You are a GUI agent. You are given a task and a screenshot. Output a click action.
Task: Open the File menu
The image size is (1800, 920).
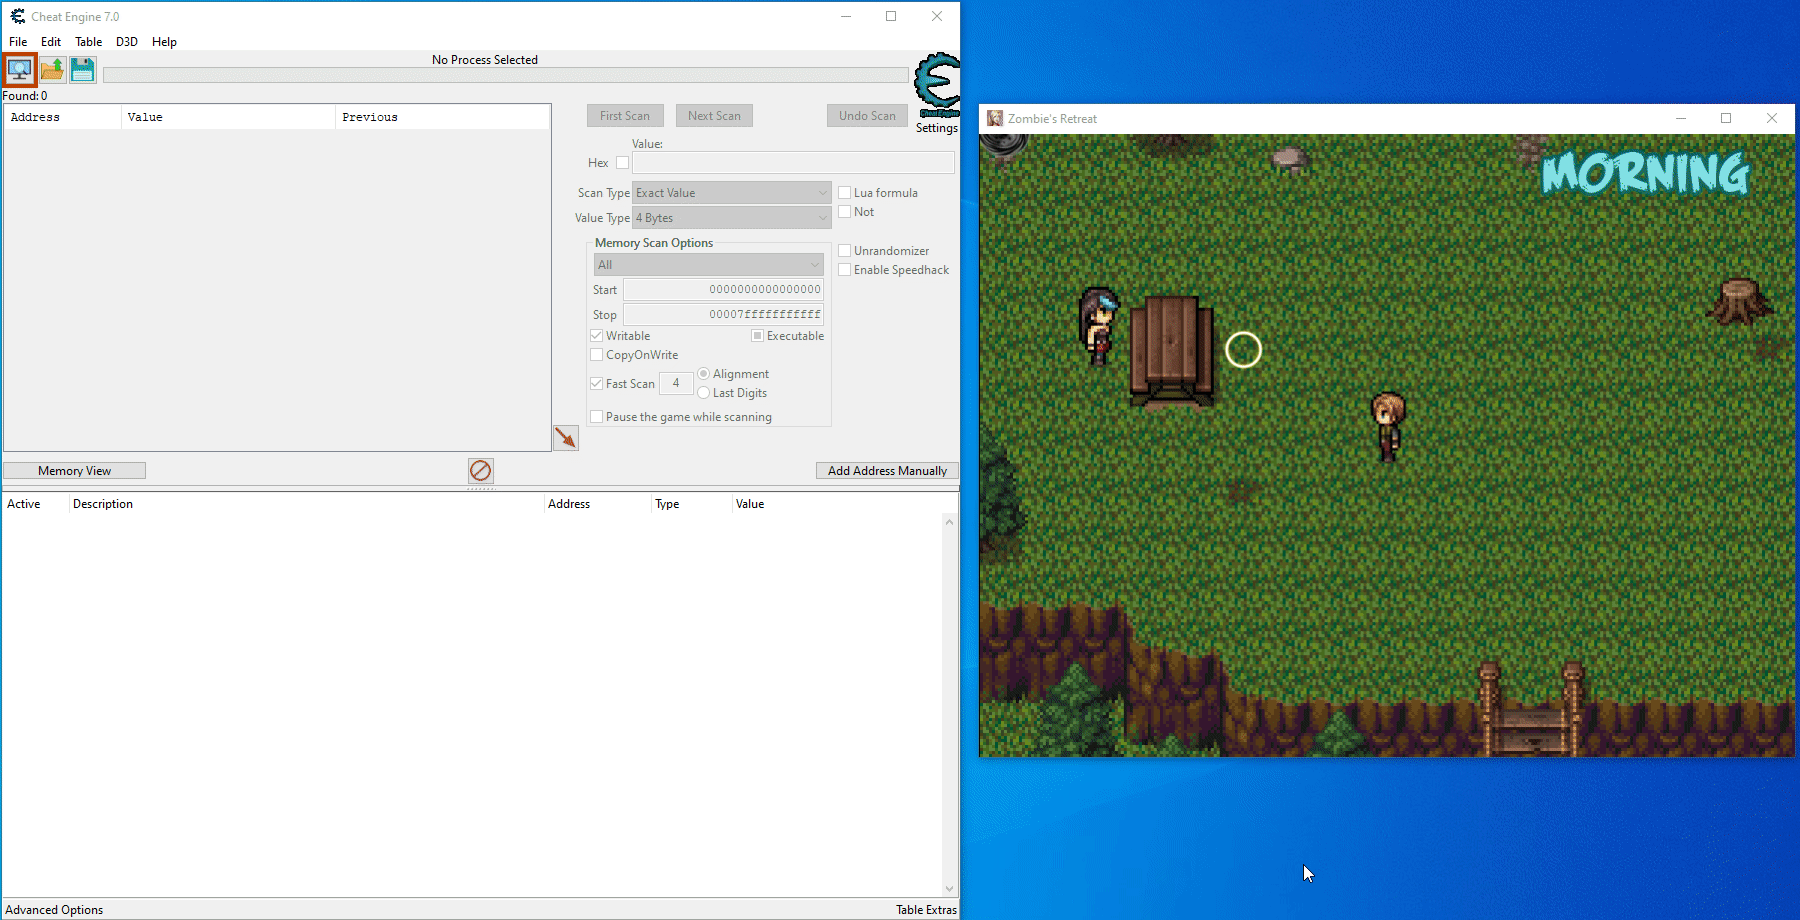18,41
